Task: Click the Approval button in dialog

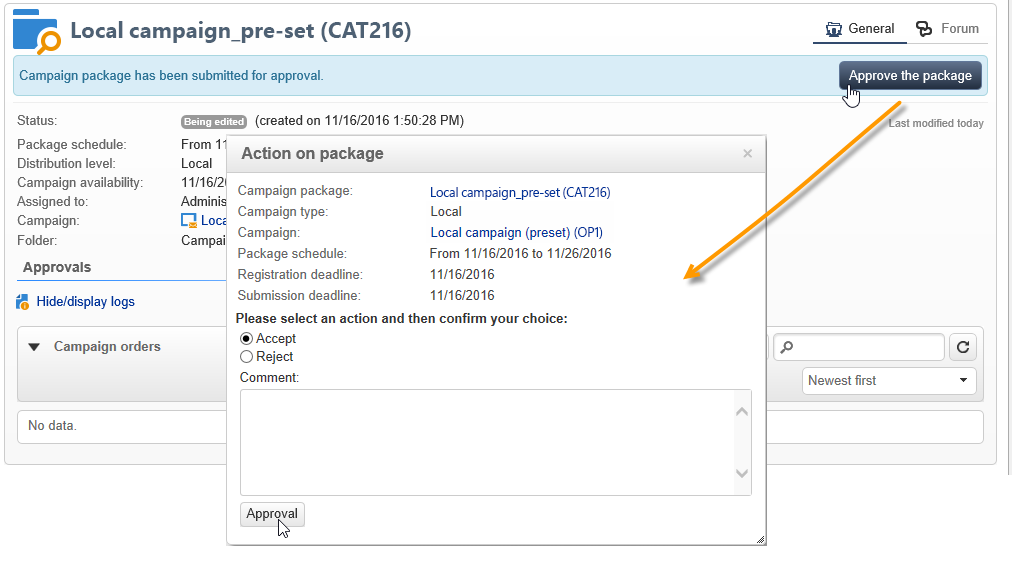Action: click(272, 514)
